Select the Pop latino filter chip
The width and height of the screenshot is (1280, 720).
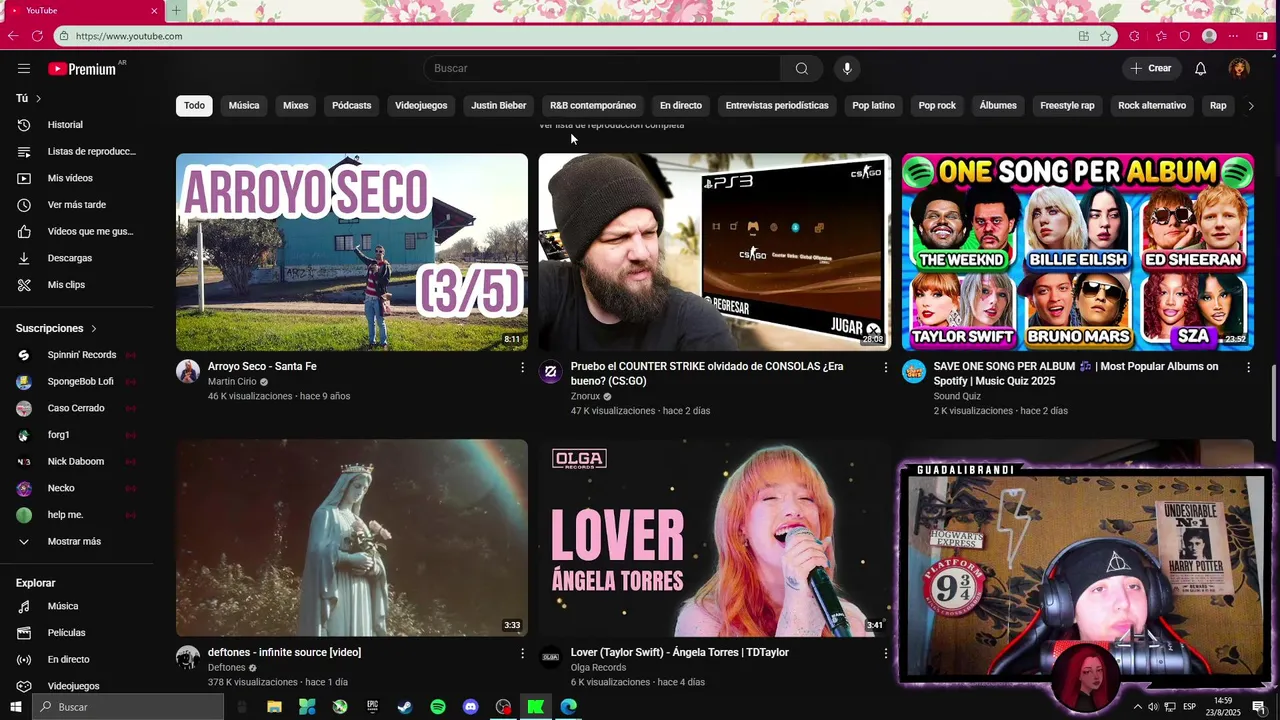click(x=873, y=105)
